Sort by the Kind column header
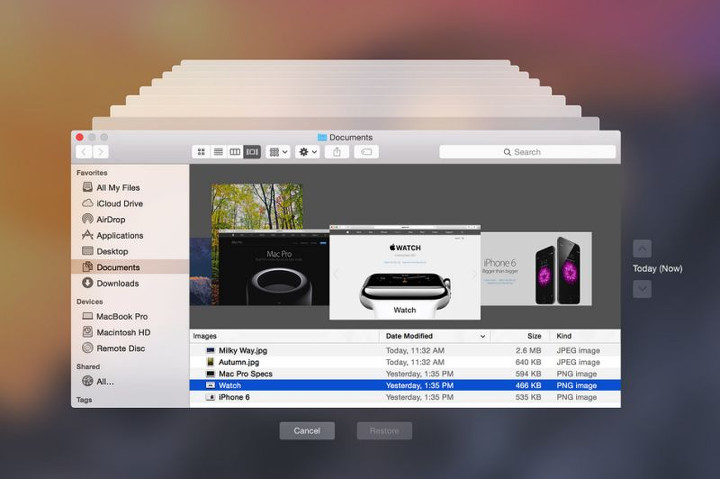Image resolution: width=720 pixels, height=479 pixels. click(x=585, y=336)
